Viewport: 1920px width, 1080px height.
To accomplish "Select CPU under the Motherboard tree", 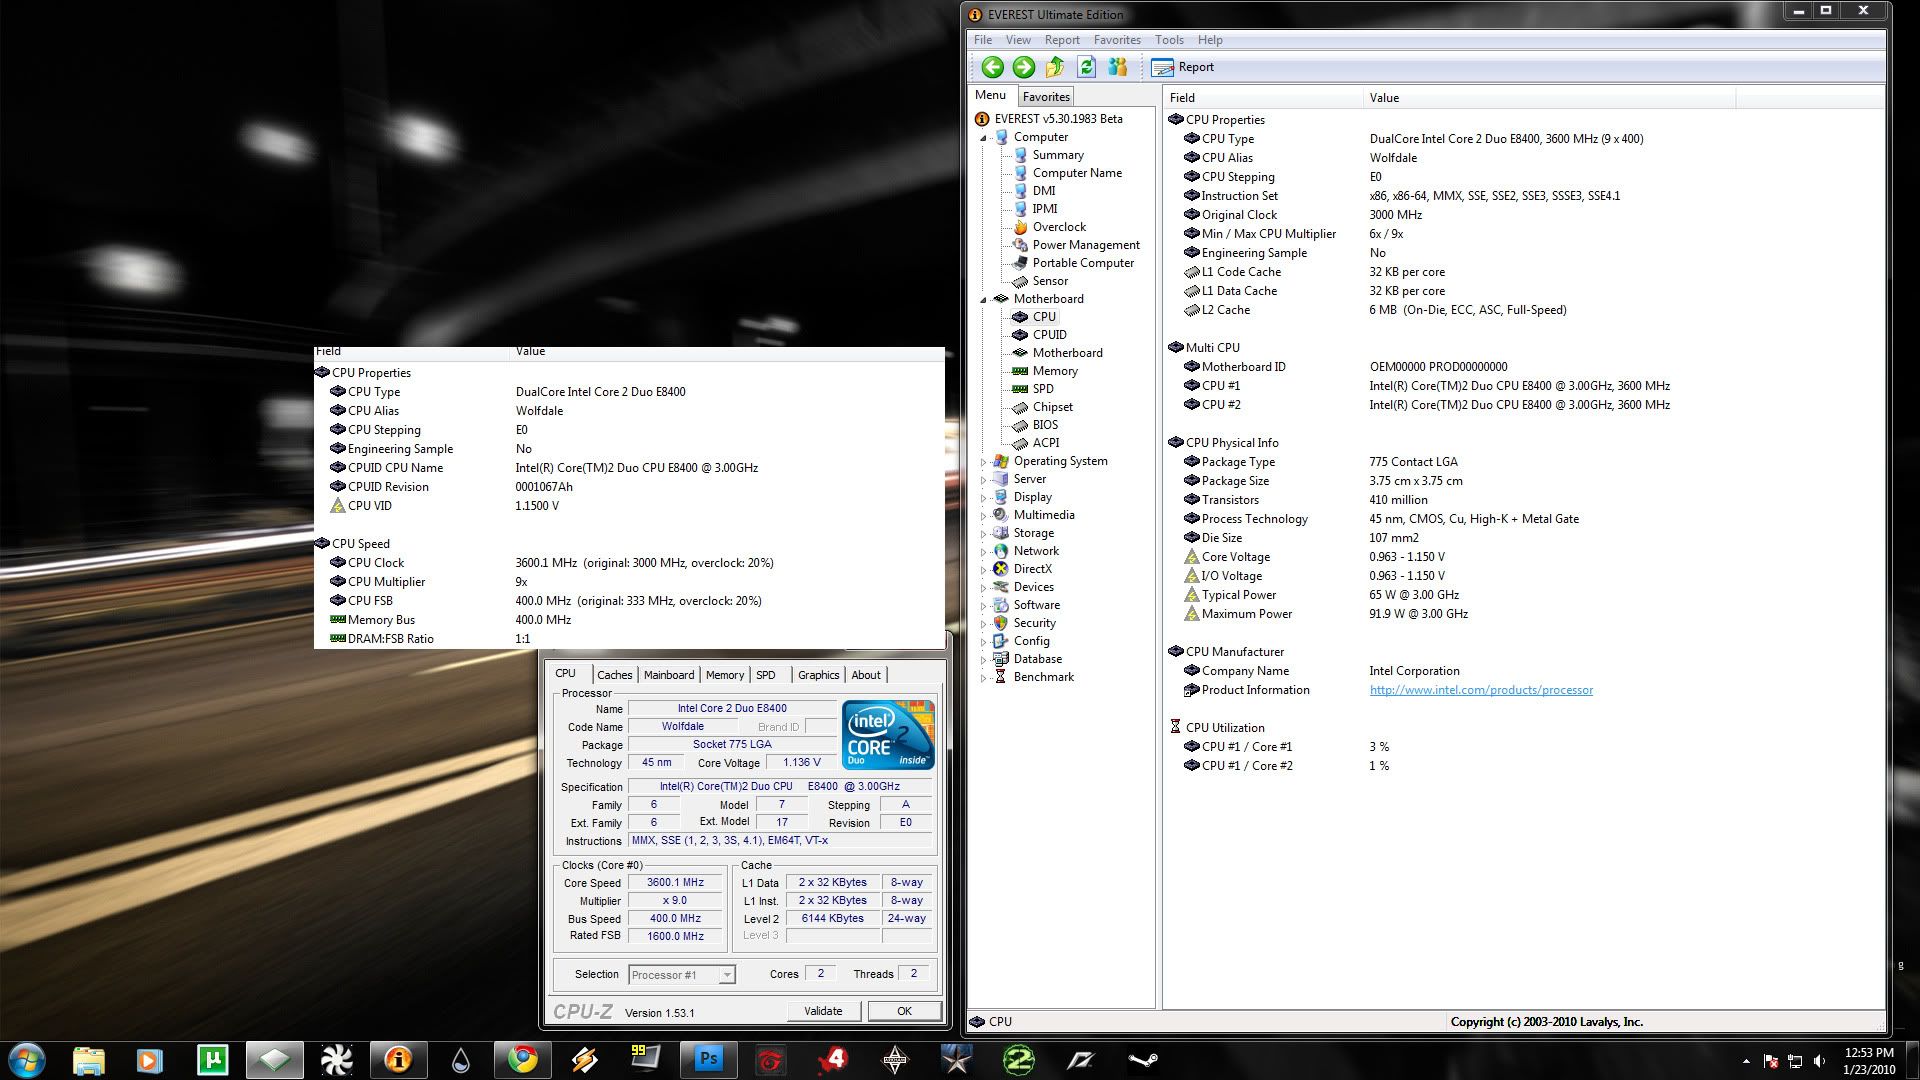I will click(x=1044, y=316).
